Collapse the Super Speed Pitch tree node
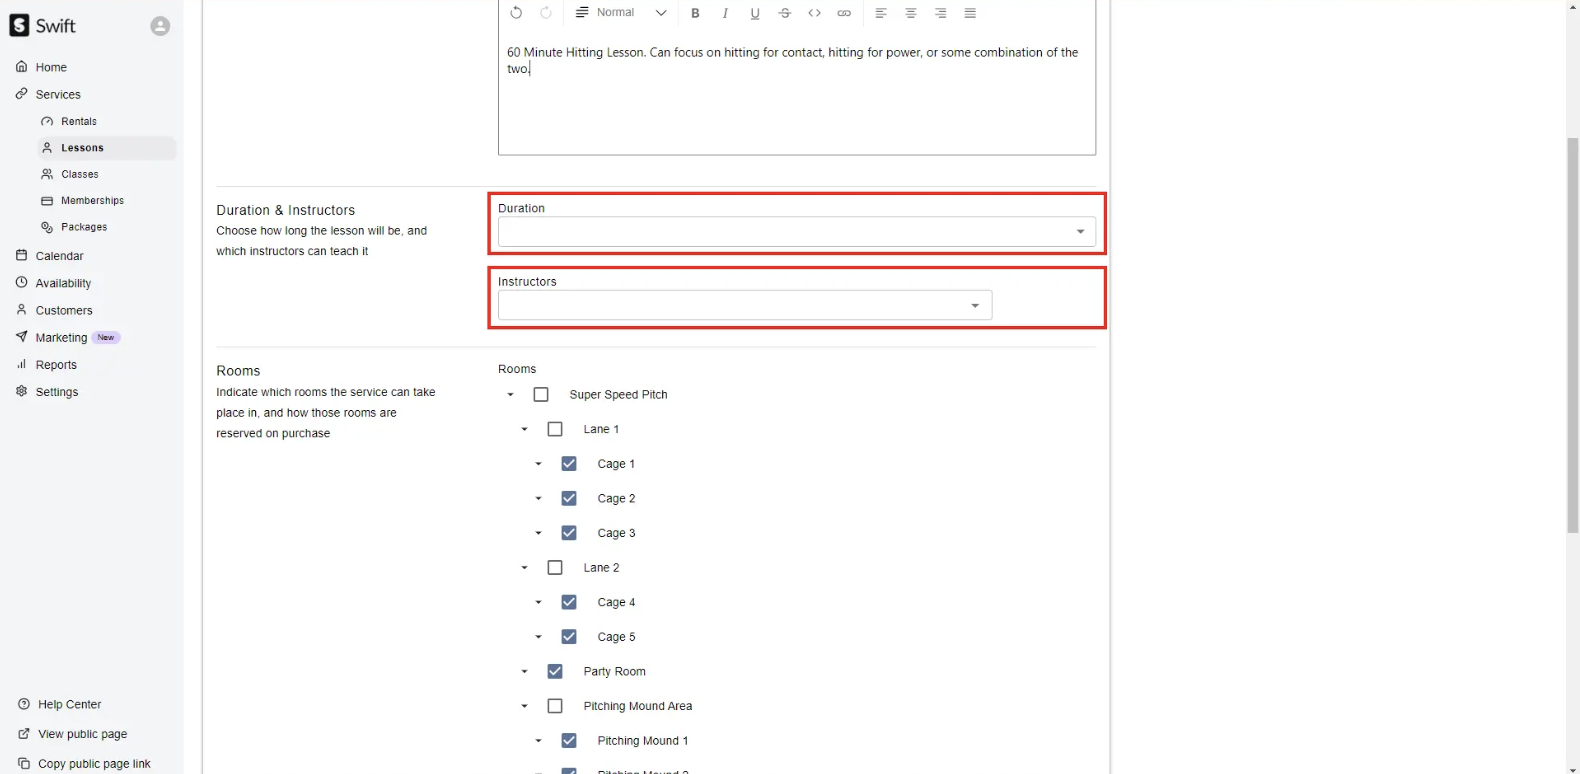1580x774 pixels. pyautogui.click(x=510, y=395)
